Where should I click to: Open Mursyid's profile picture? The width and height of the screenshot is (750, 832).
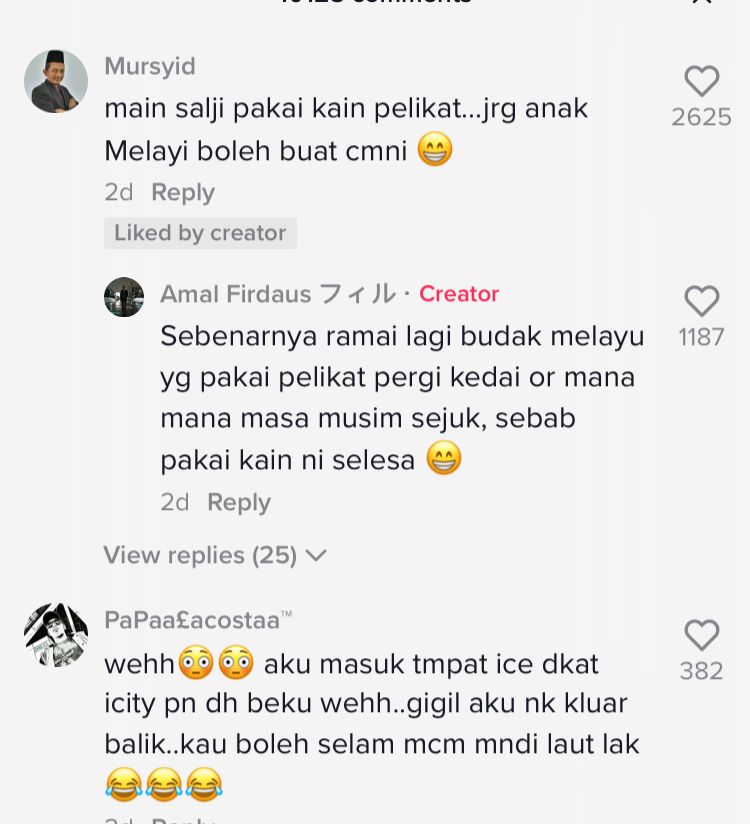(x=56, y=81)
